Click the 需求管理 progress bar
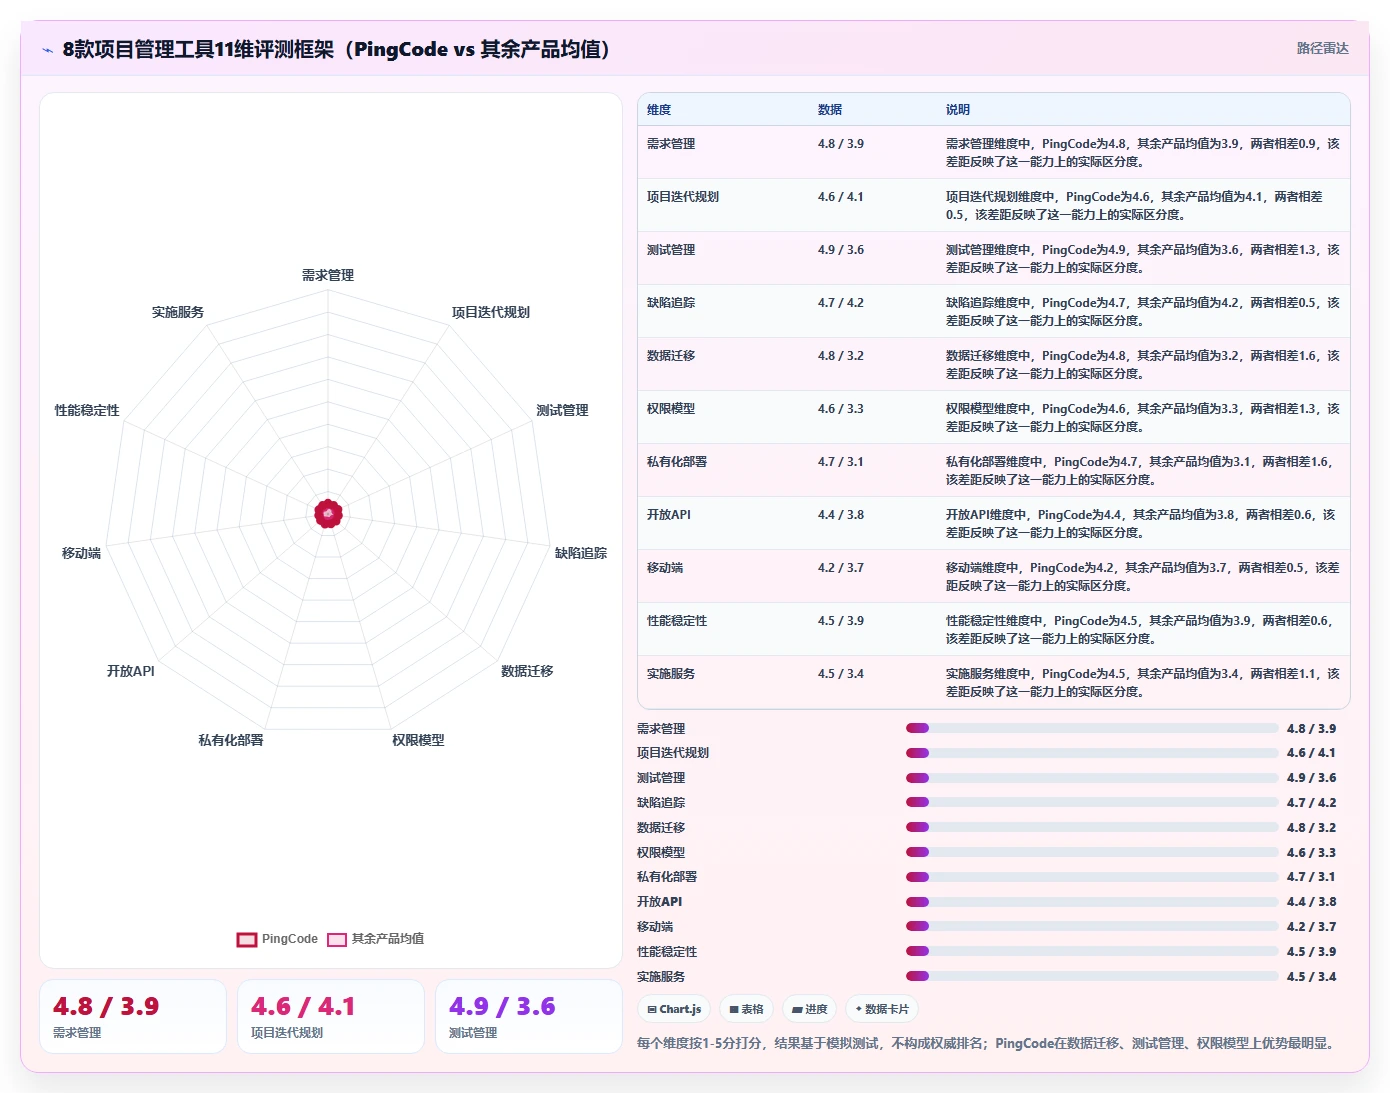The image size is (1390, 1093). click(x=1092, y=728)
